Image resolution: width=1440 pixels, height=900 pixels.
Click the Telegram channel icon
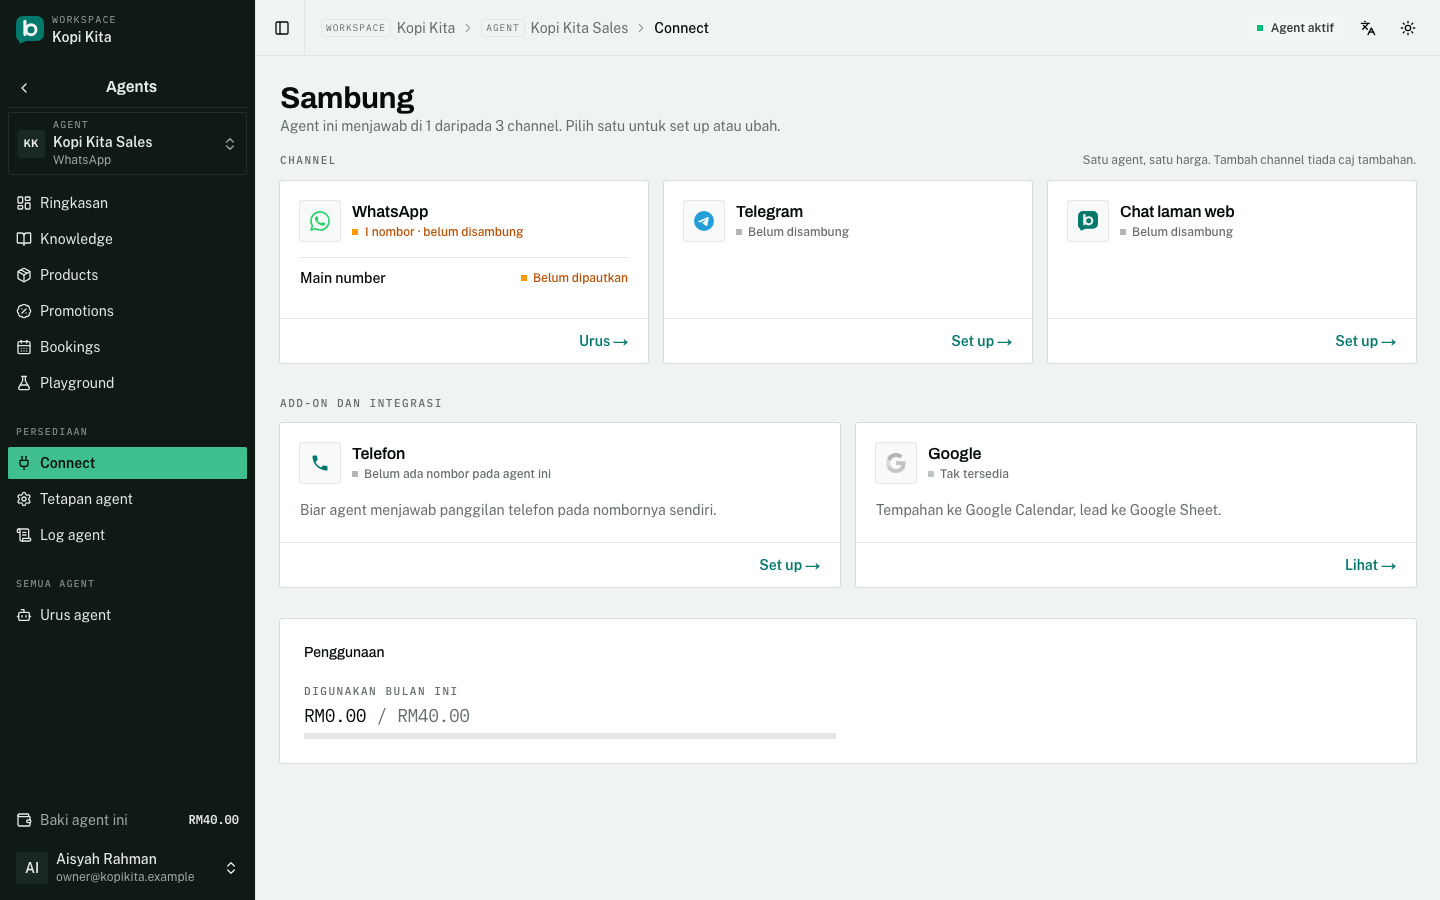coord(704,221)
